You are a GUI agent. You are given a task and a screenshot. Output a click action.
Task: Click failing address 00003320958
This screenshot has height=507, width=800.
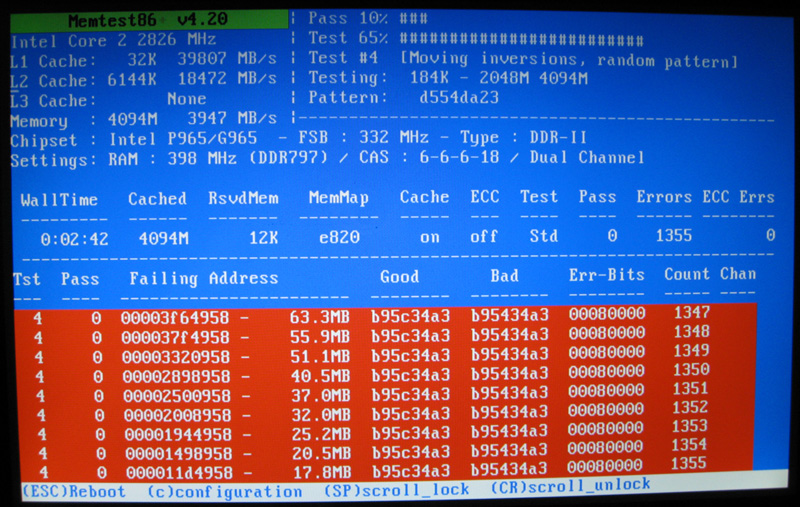176,357
